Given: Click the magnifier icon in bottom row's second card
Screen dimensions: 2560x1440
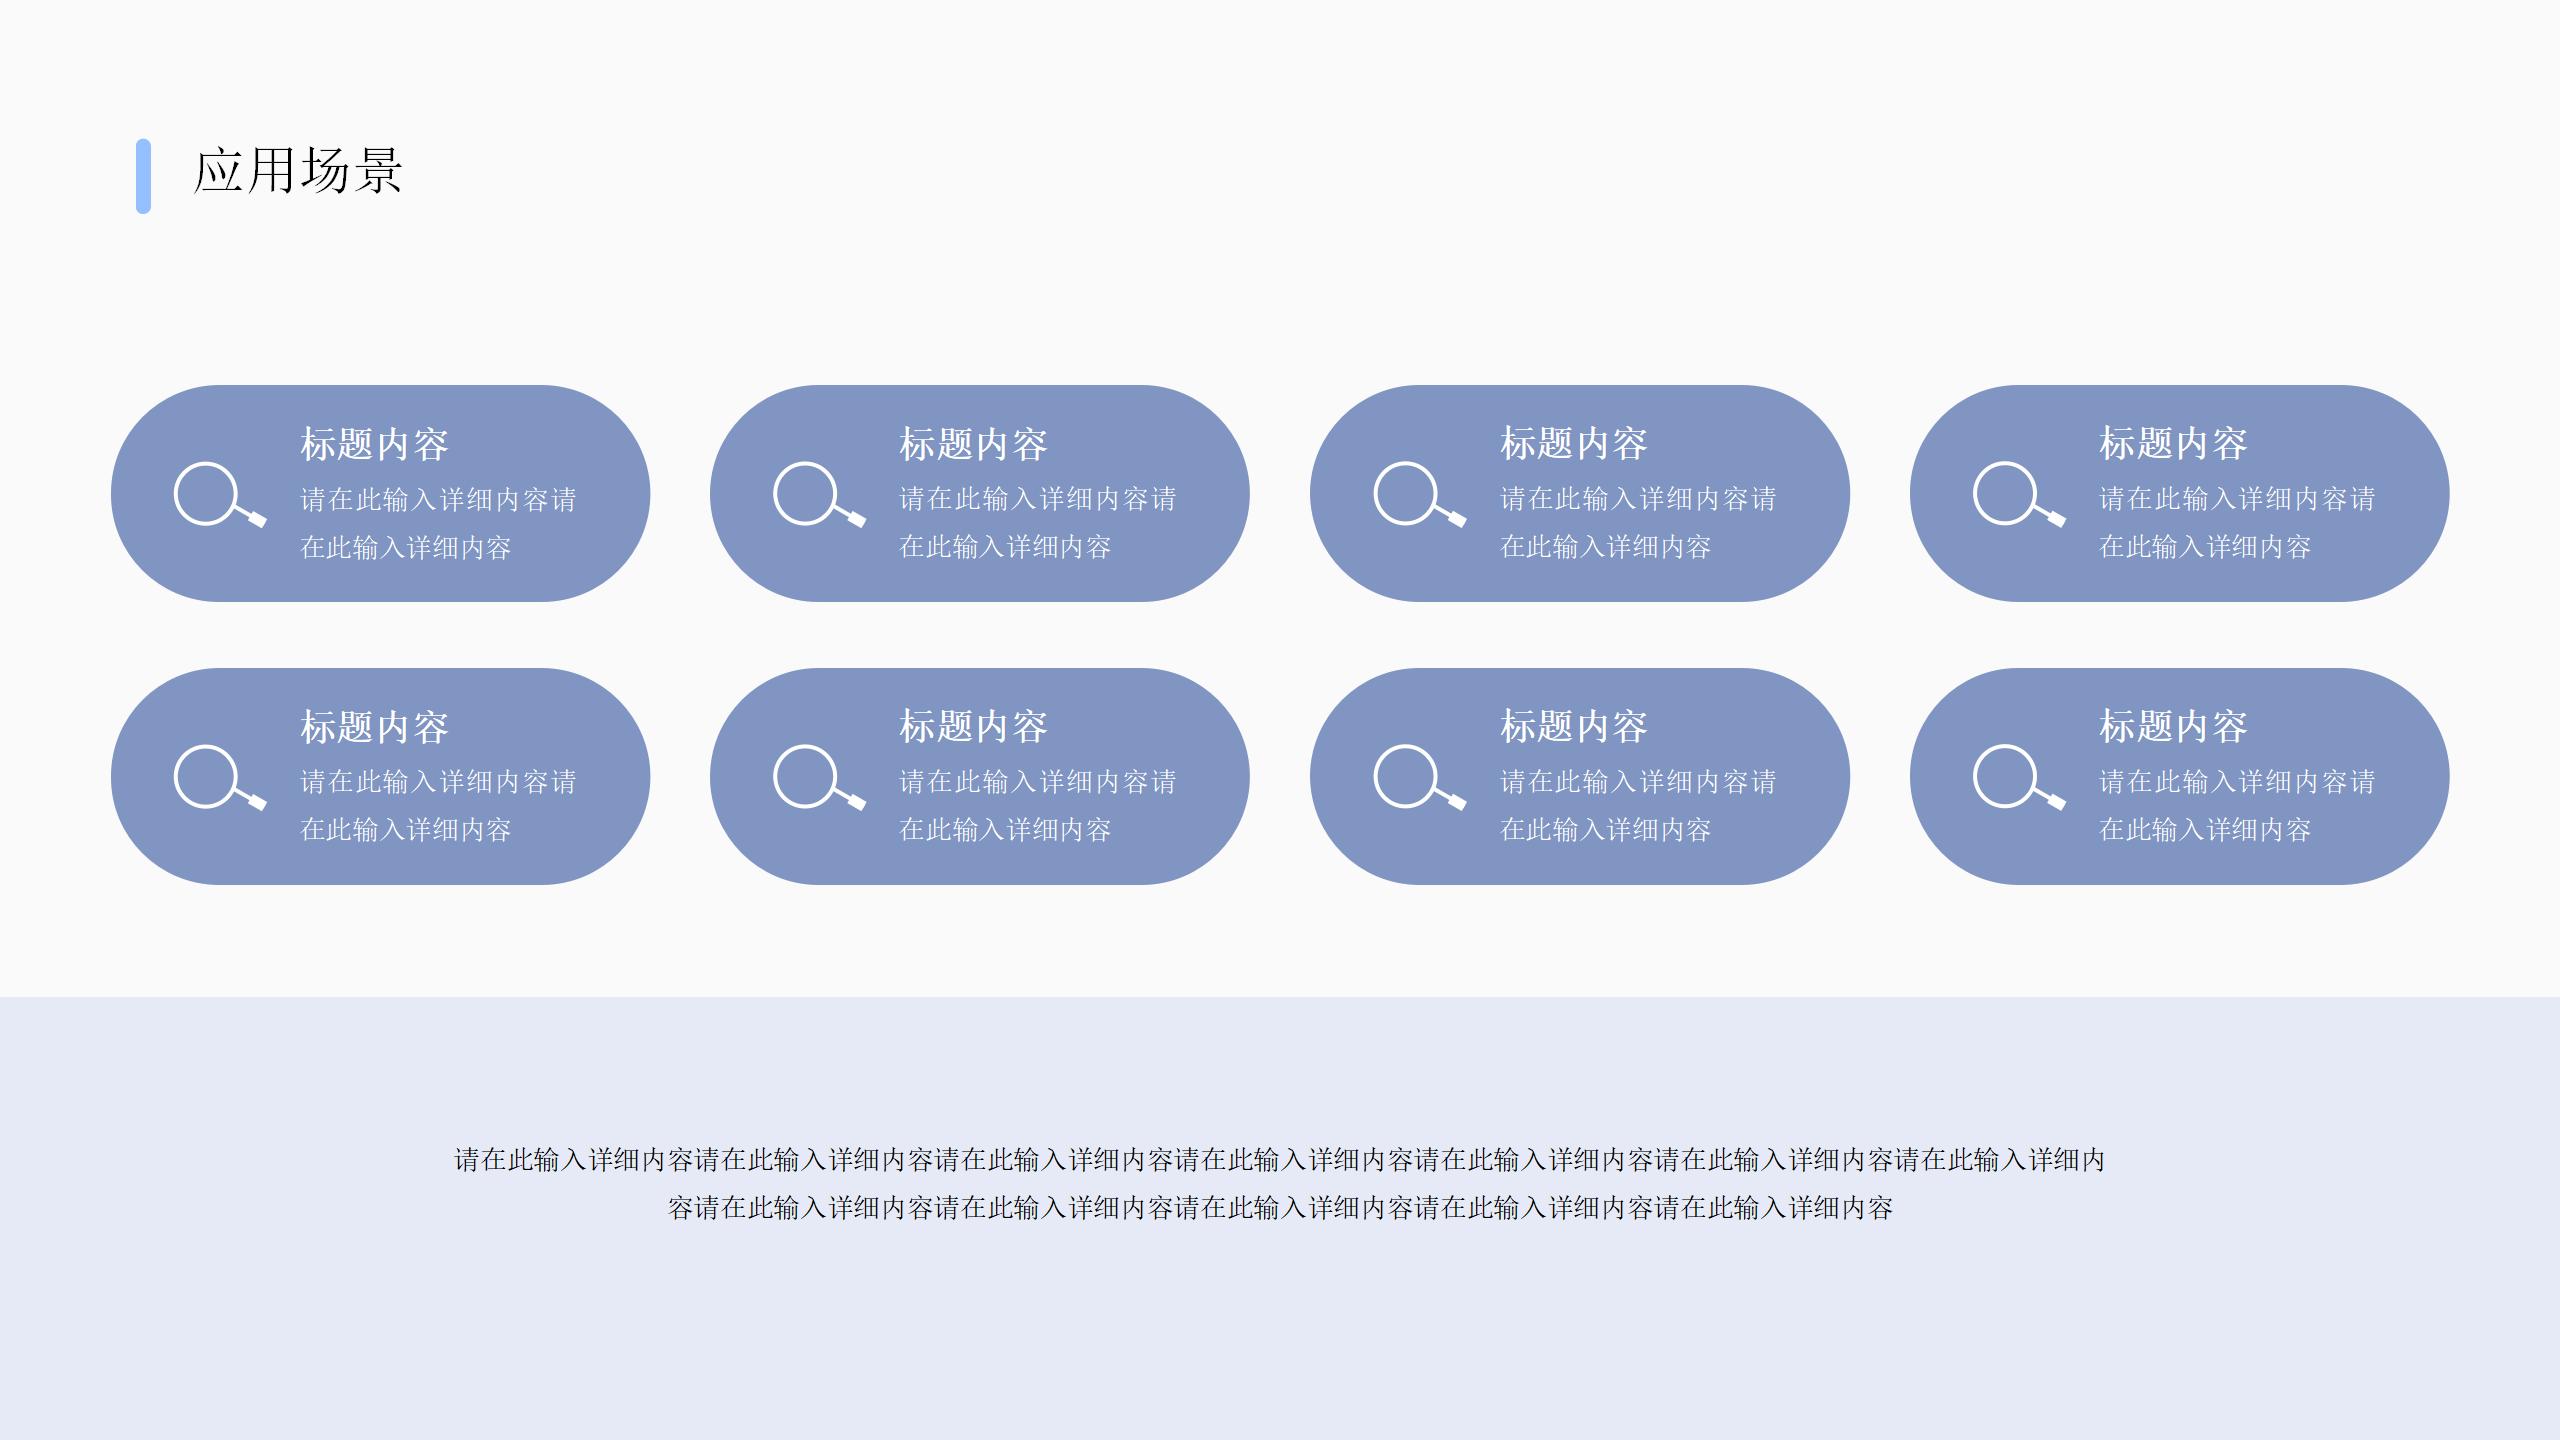Looking at the screenshot, I should tap(819, 777).
